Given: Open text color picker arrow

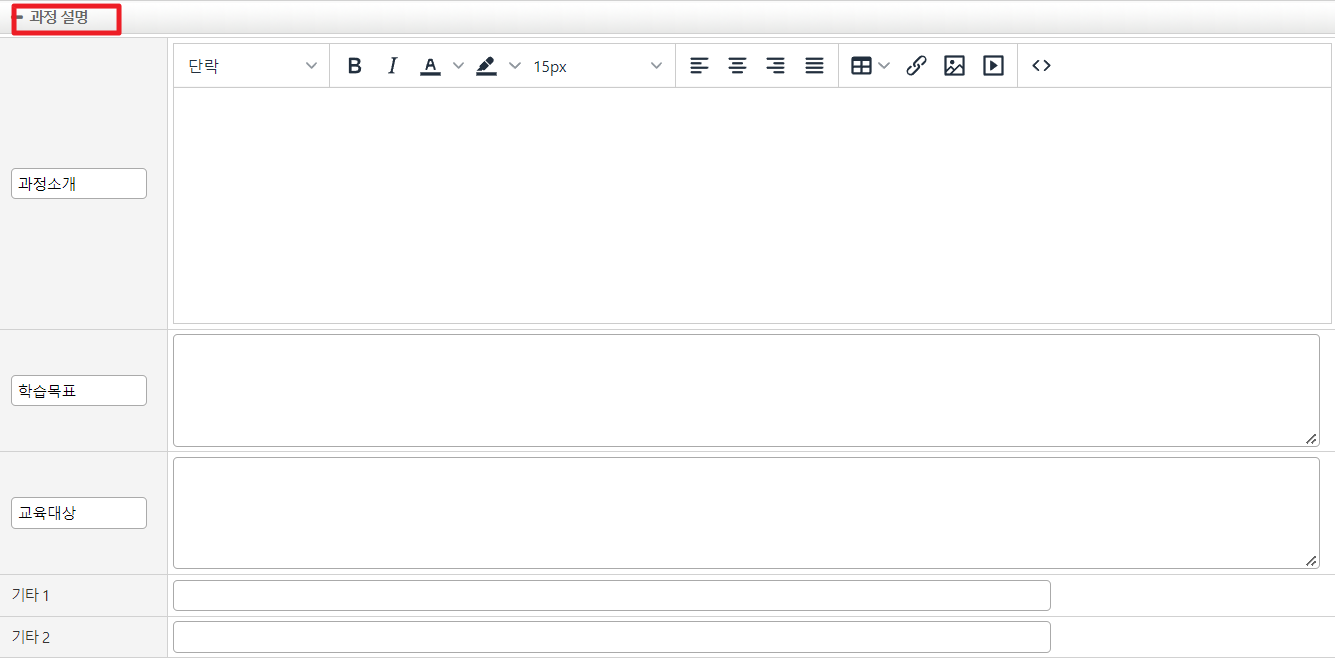Looking at the screenshot, I should [459, 66].
